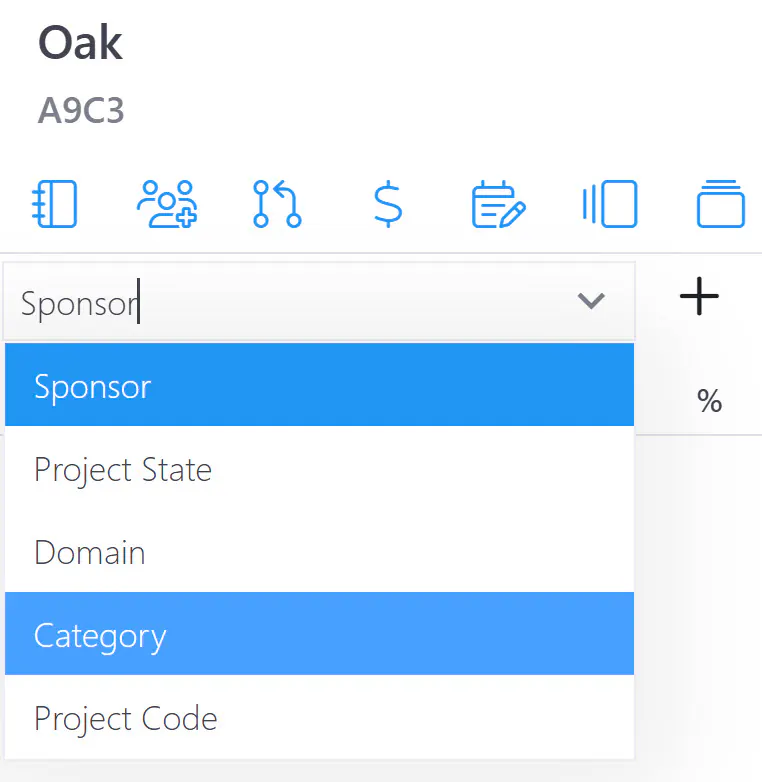Image resolution: width=762 pixels, height=782 pixels.
Task: Select the Sponsor option in the list
Action: [319, 385]
